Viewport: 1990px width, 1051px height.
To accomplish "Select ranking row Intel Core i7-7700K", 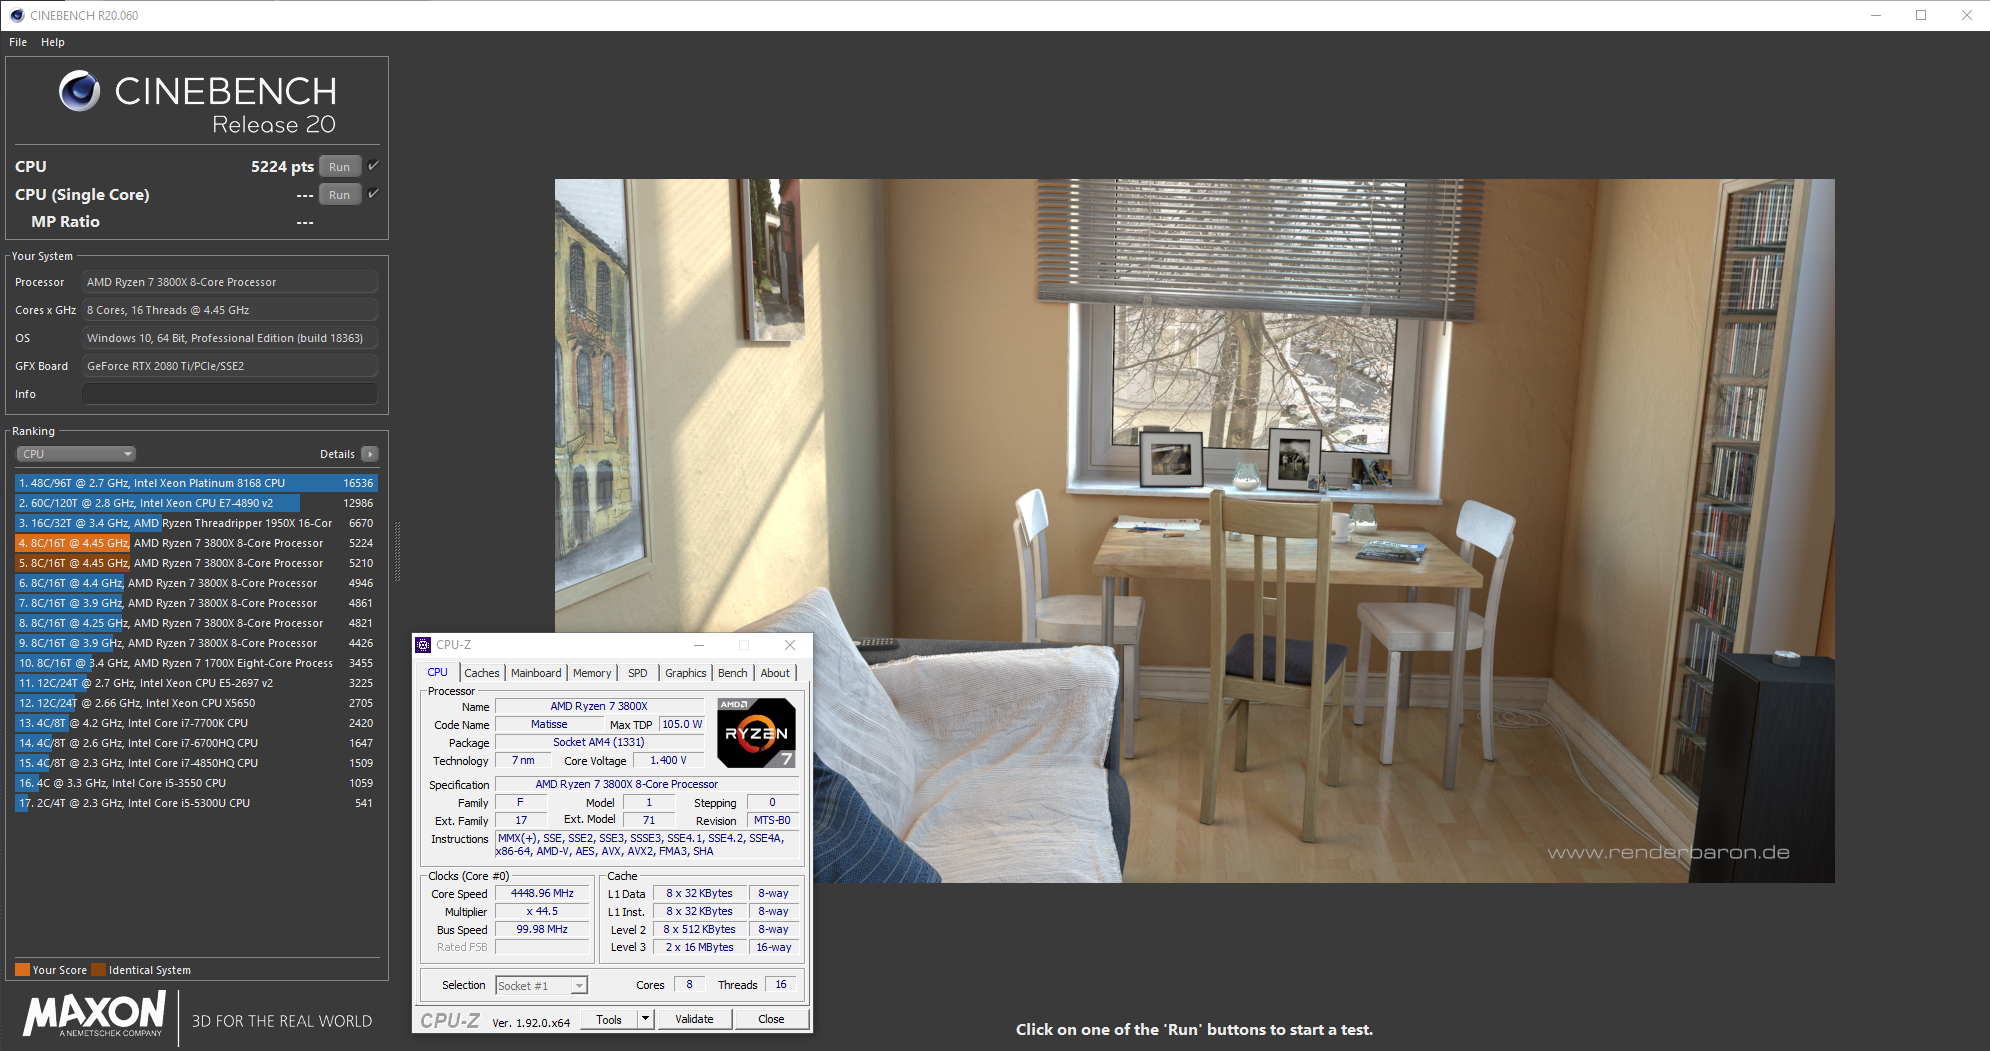I will (x=197, y=723).
